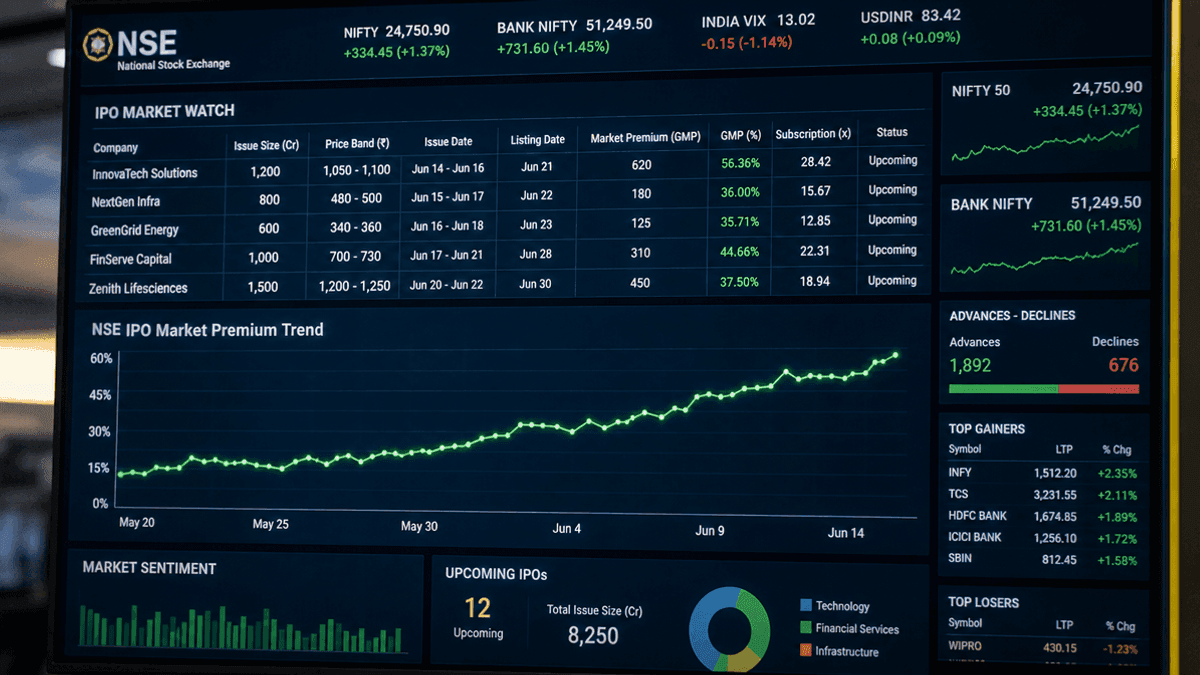Click the Jun 15 - Jun 17 issue date
1200x675 pixels.
448,197
